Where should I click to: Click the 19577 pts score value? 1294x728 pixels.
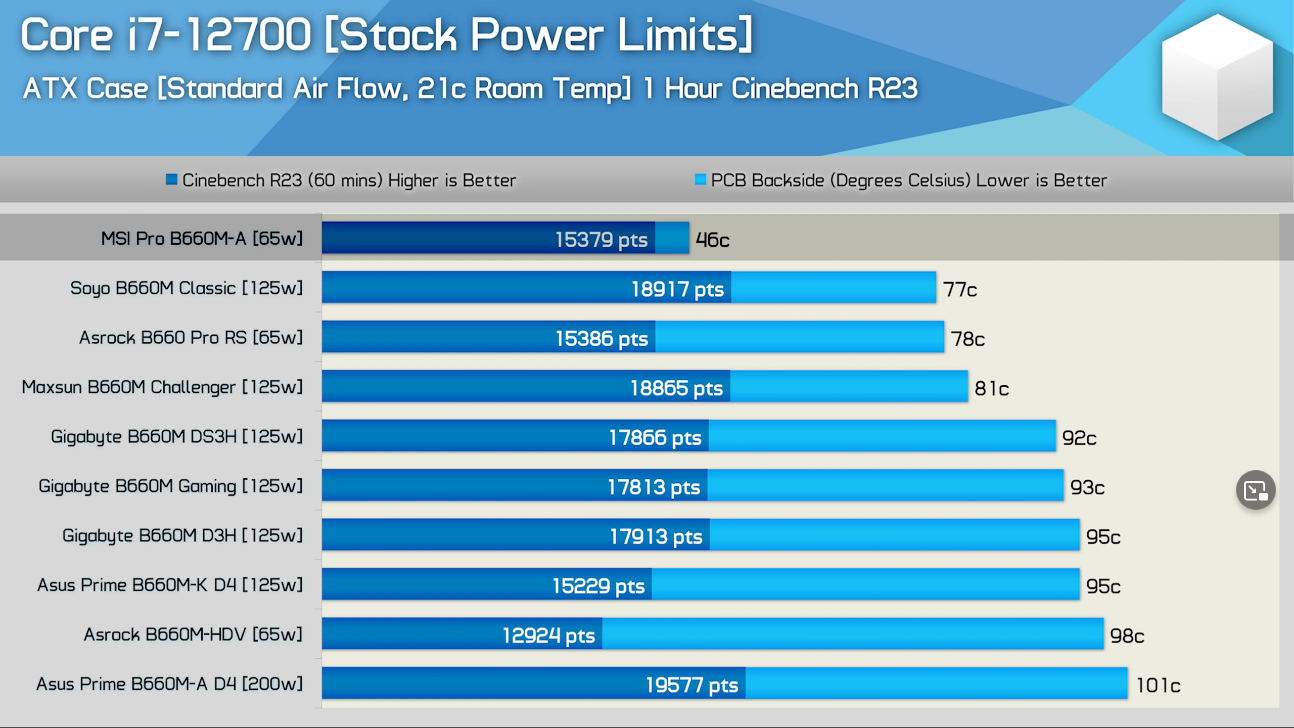click(x=692, y=685)
